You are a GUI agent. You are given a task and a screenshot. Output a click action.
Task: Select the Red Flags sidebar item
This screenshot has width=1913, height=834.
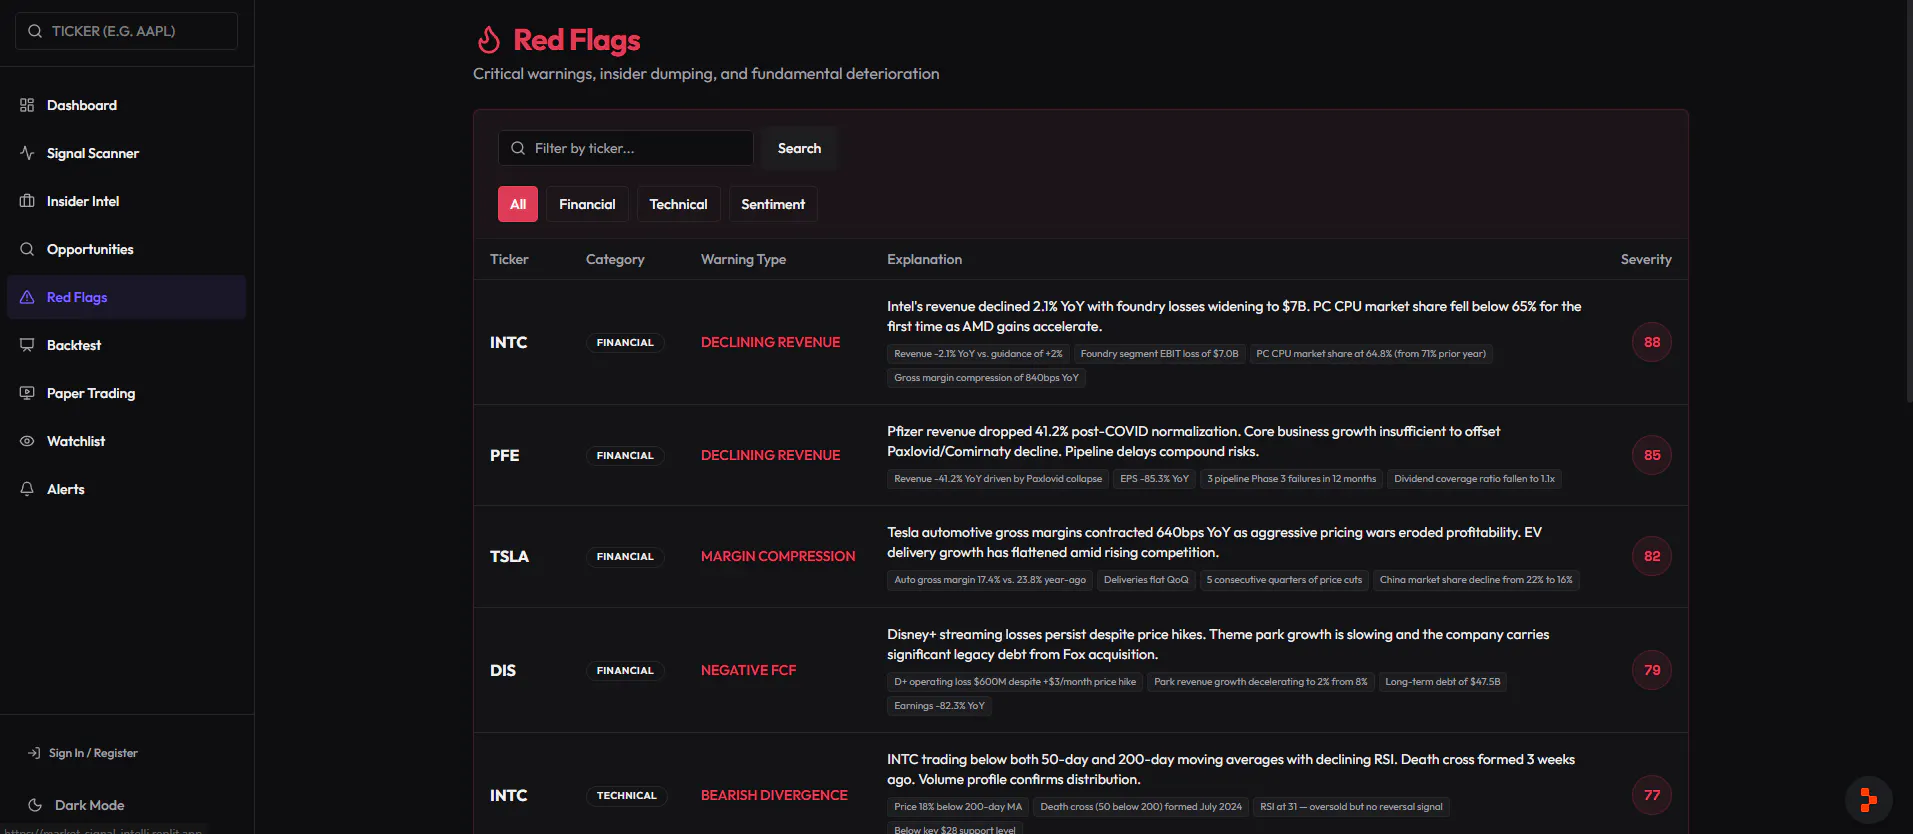coord(126,297)
